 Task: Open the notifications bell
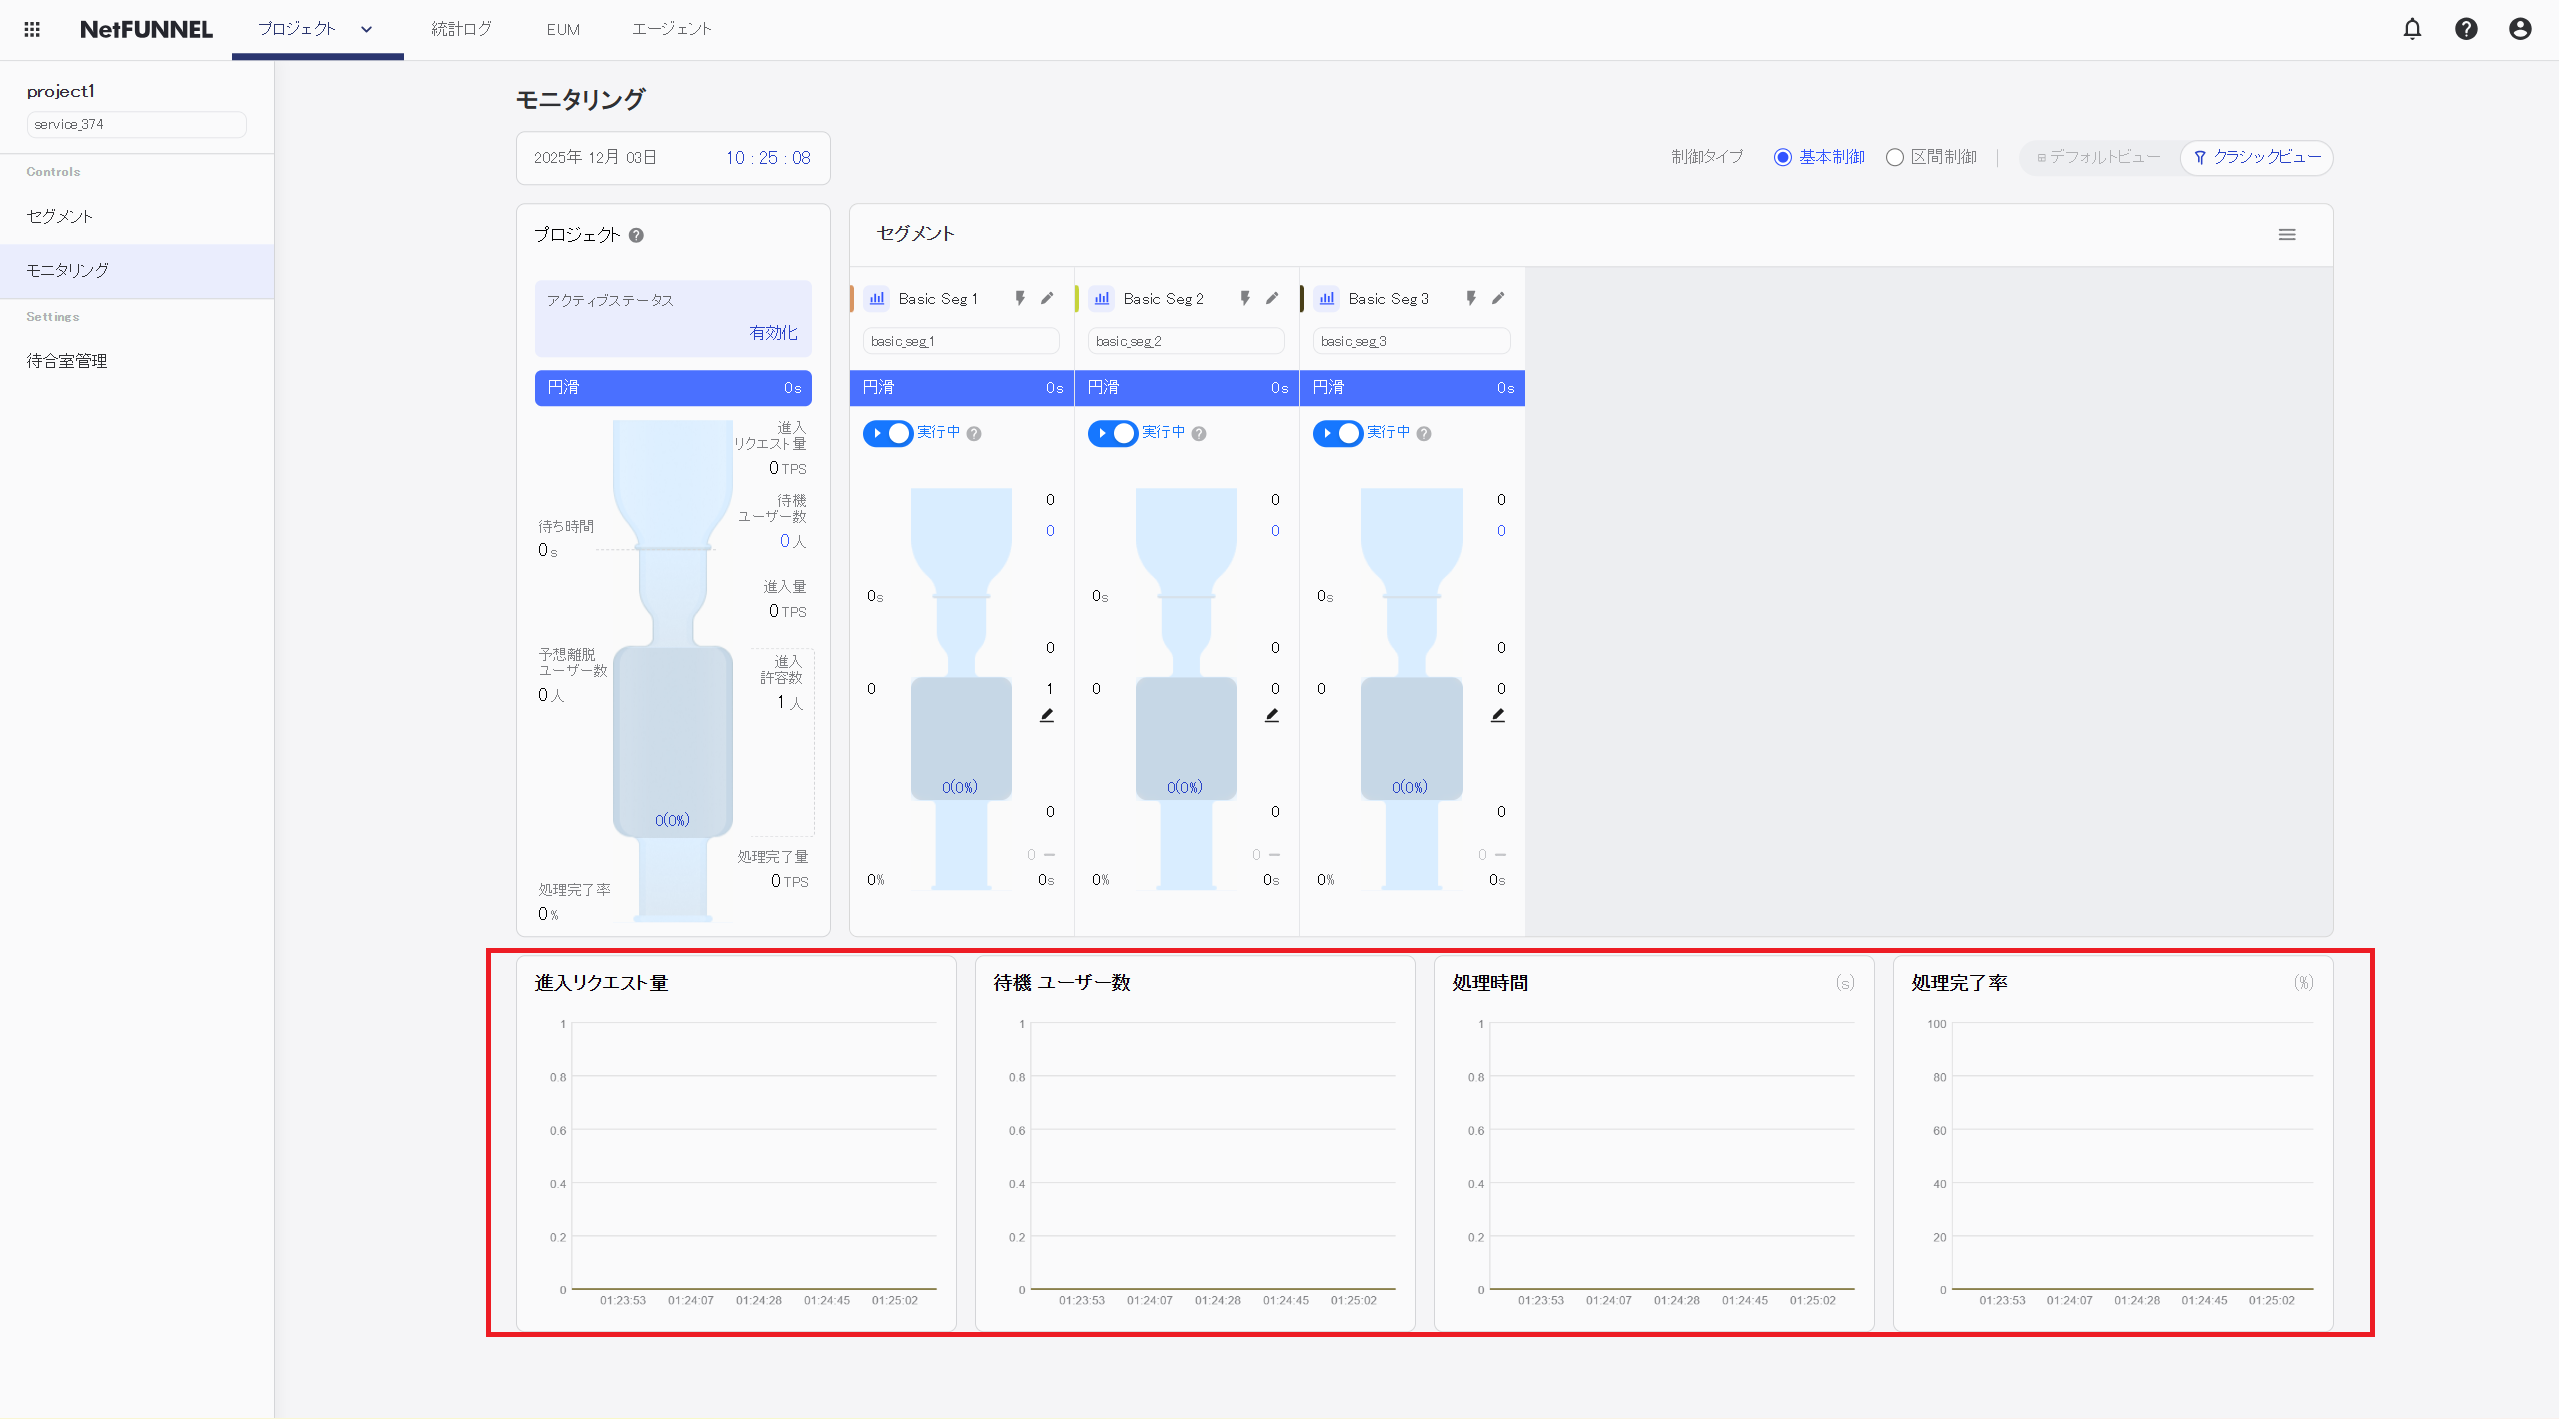click(2412, 29)
